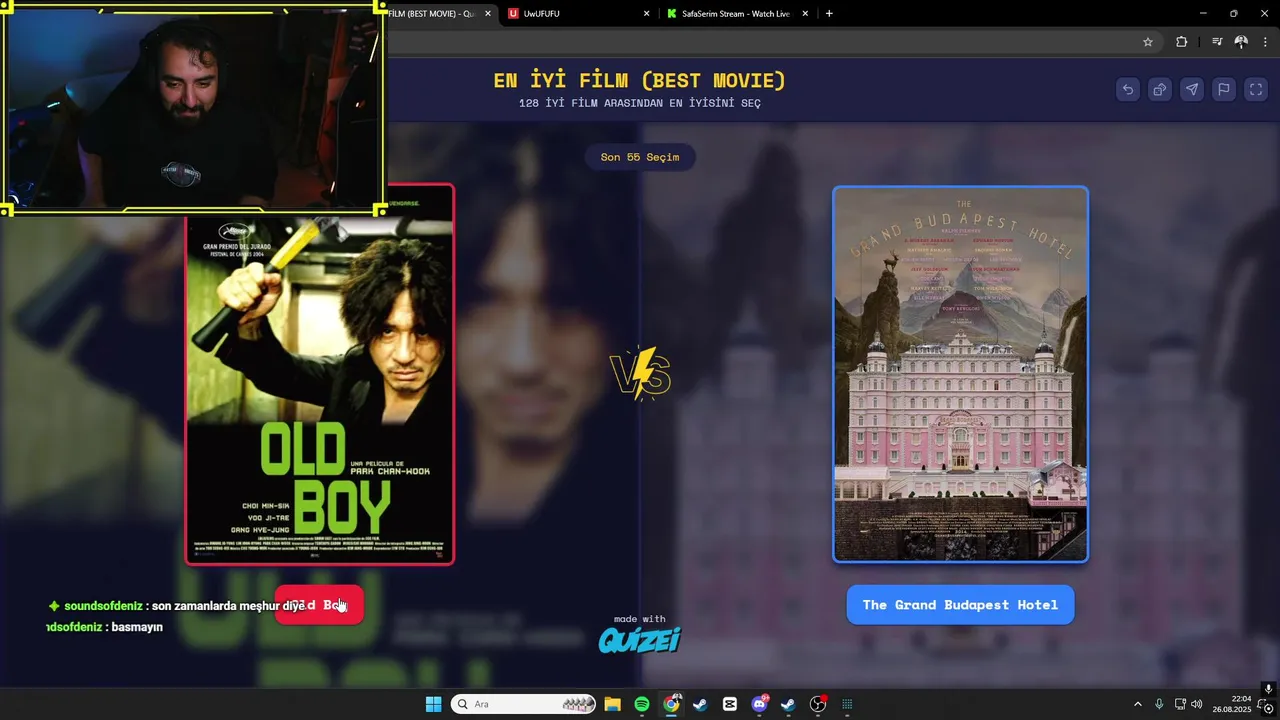This screenshot has width=1280, height=720.
Task: Open the Chrome extensions puzzle icon
Action: click(1182, 42)
